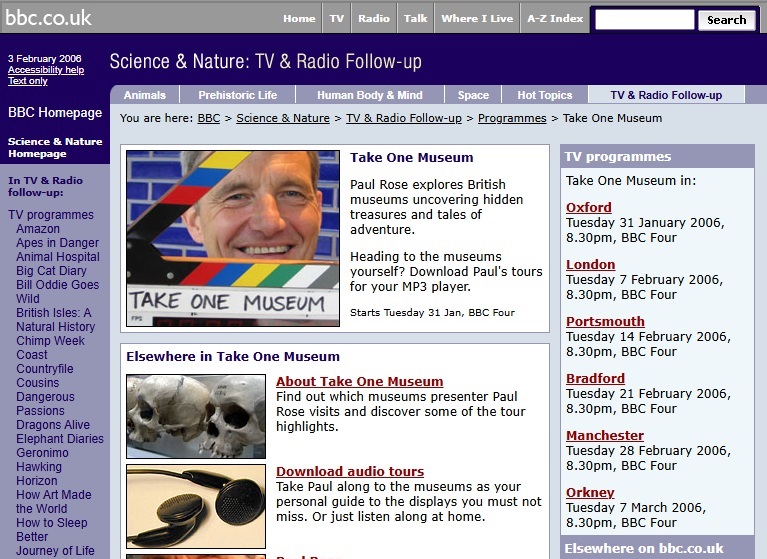The image size is (767, 559).
Task: Open Hawking sidebar link
Action: click(x=39, y=467)
